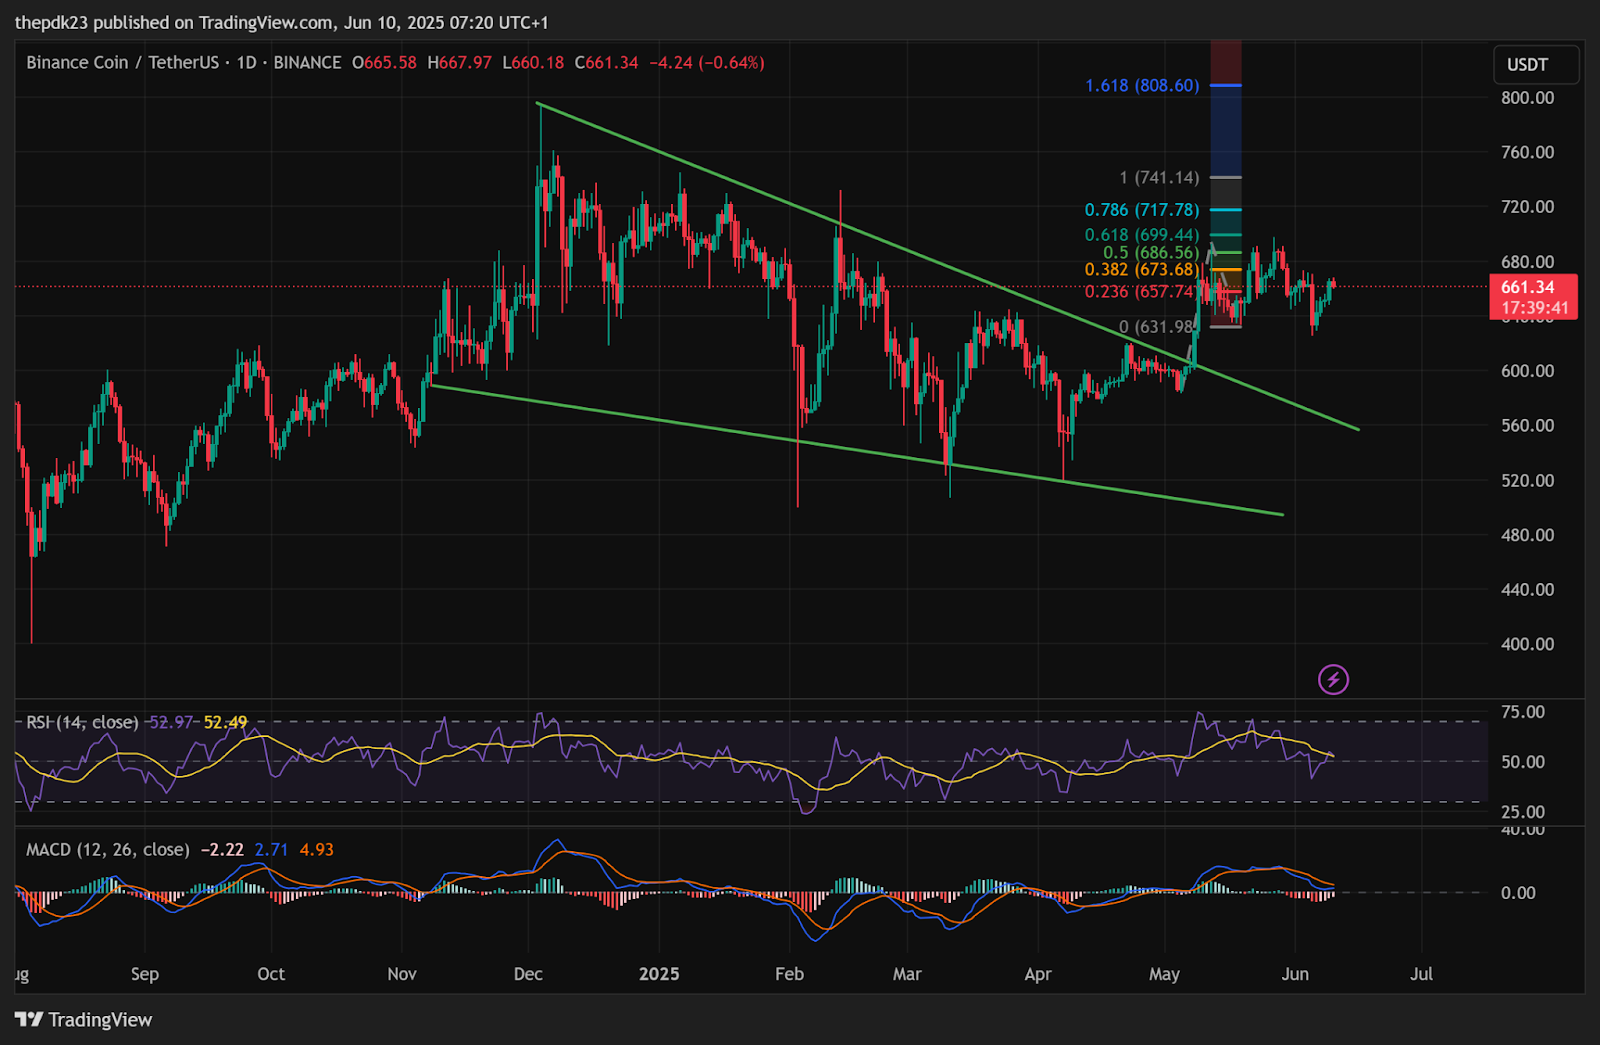This screenshot has width=1600, height=1045.
Task: Click the Sep label on time axis
Action: pos(145,974)
